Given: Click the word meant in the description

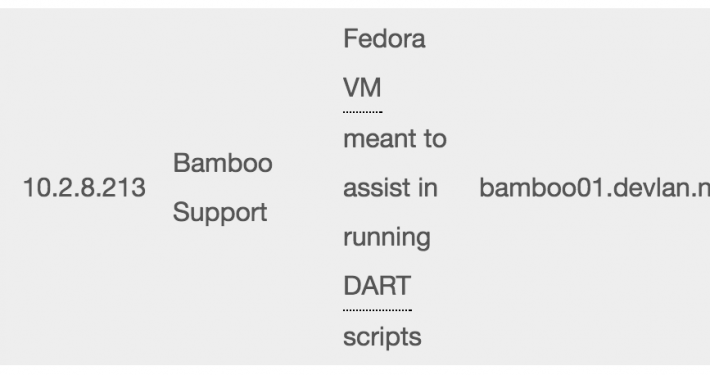Looking at the screenshot, I should (379, 138).
